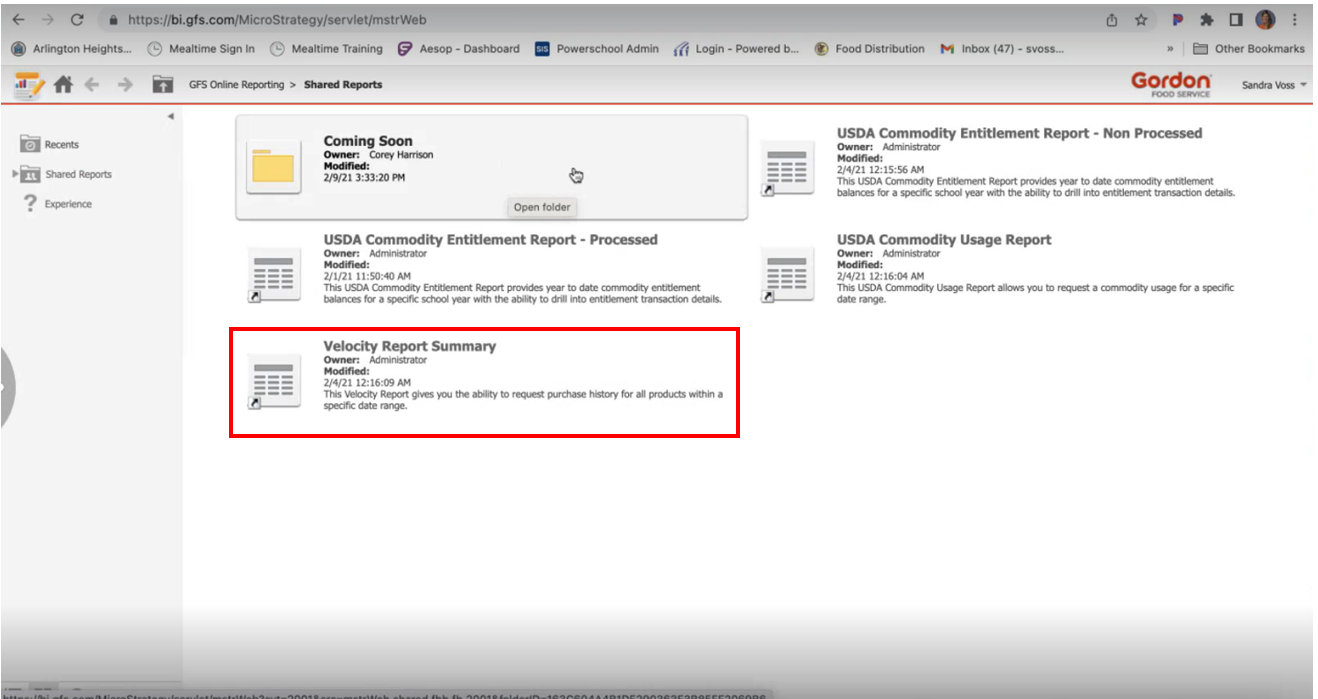Click the Velocity Report Summary grid icon
The image size is (1318, 699).
pos(273,380)
